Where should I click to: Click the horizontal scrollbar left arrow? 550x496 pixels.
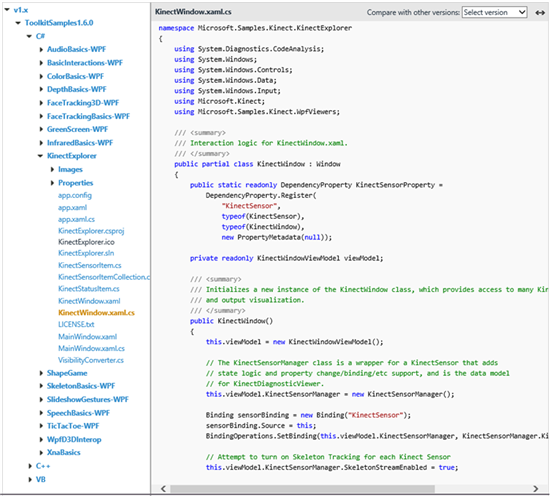tap(163, 489)
